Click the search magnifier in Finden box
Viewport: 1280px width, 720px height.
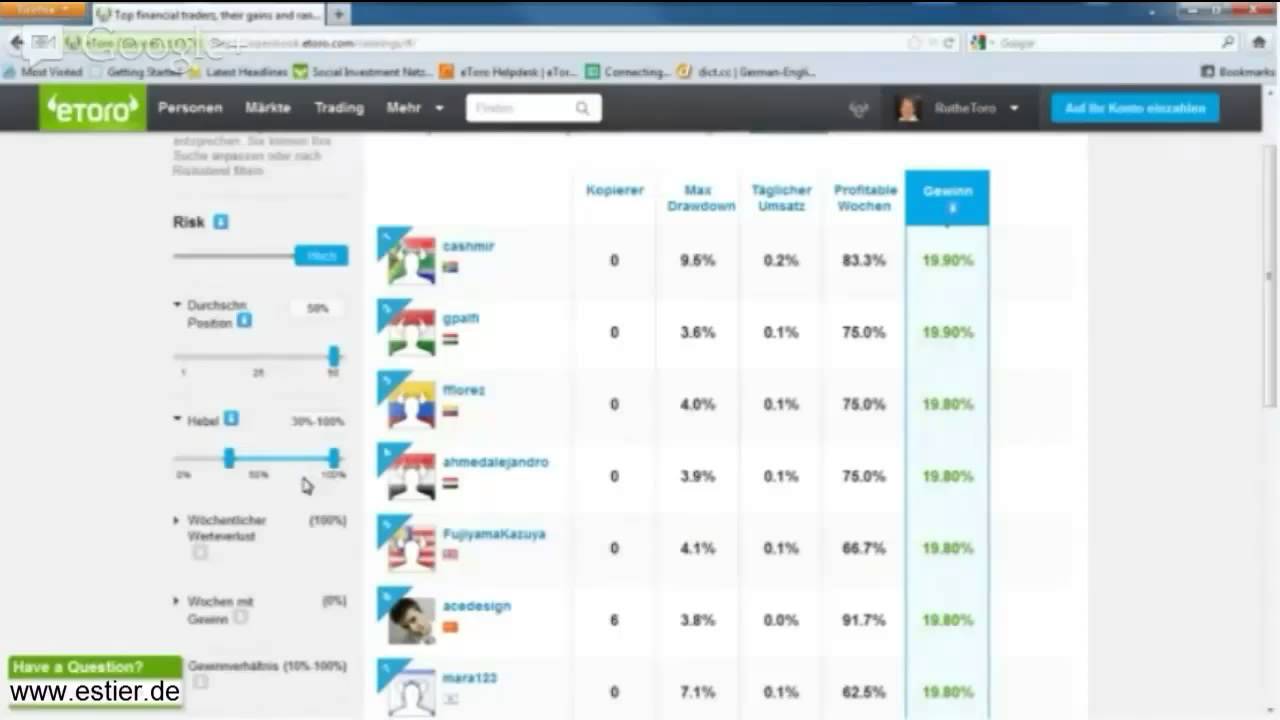[x=582, y=108]
